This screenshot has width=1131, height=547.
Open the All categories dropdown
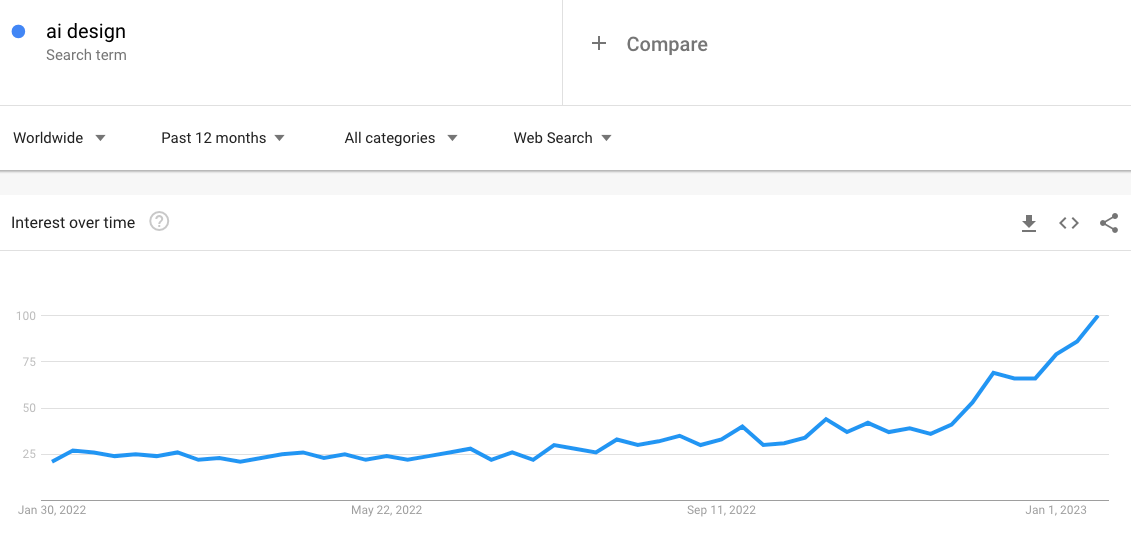(x=401, y=138)
